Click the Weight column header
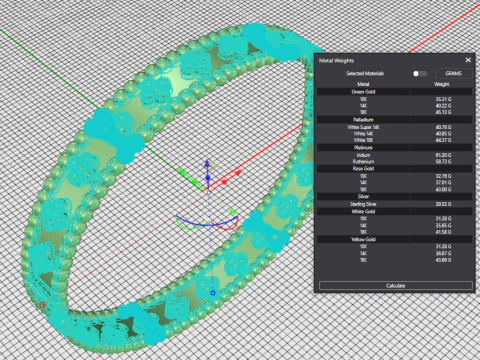The width and height of the screenshot is (480, 360). pos(441,84)
